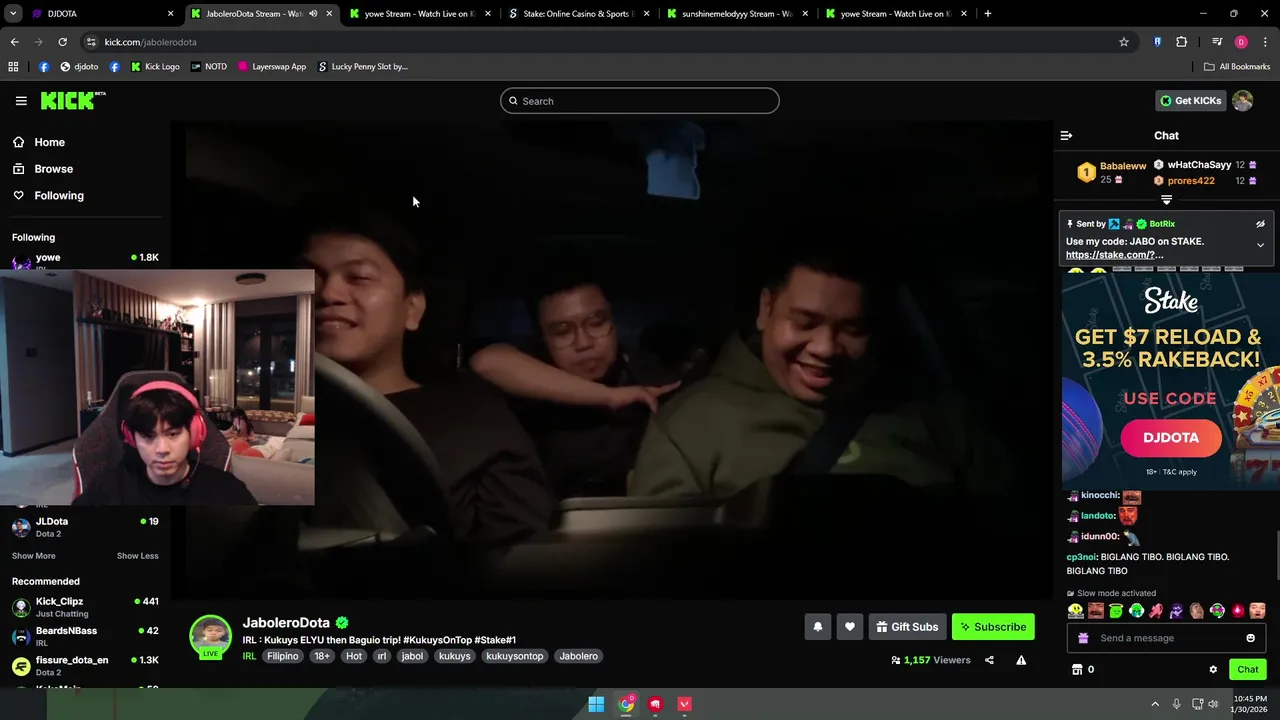Click the browser back arrow
Screen dimensions: 1280x720
15,42
